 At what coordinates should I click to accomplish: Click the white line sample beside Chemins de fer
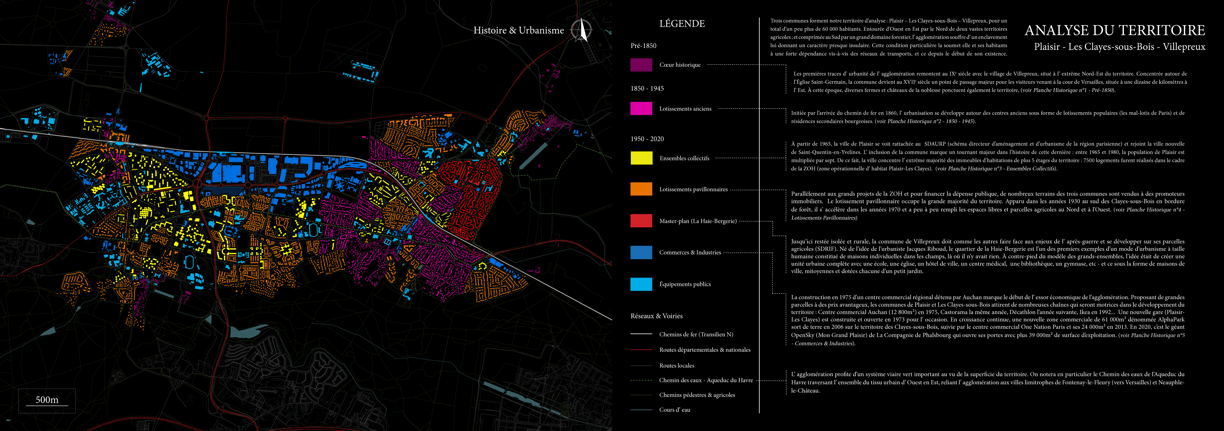642,334
